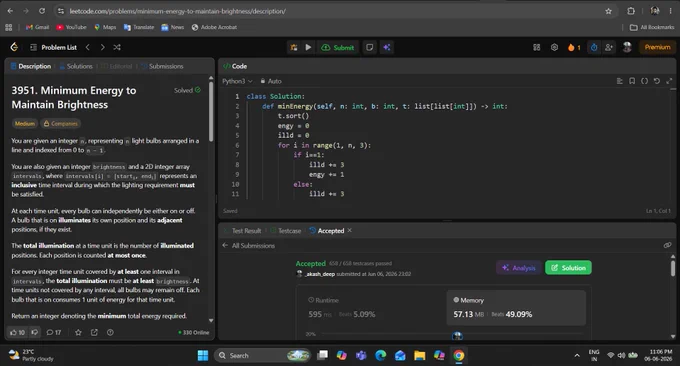Copy the submission link icon

667,245
